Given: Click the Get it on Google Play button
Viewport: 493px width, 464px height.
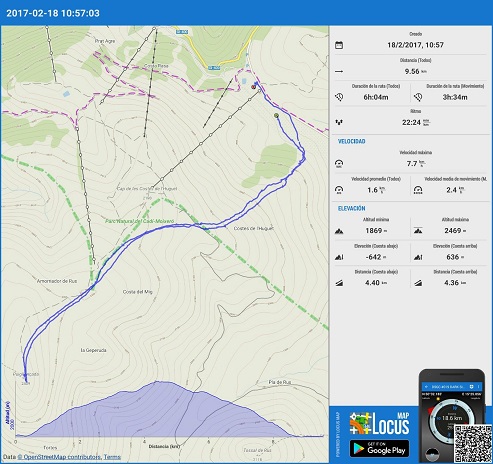Looking at the screenshot, I should [x=379, y=448].
